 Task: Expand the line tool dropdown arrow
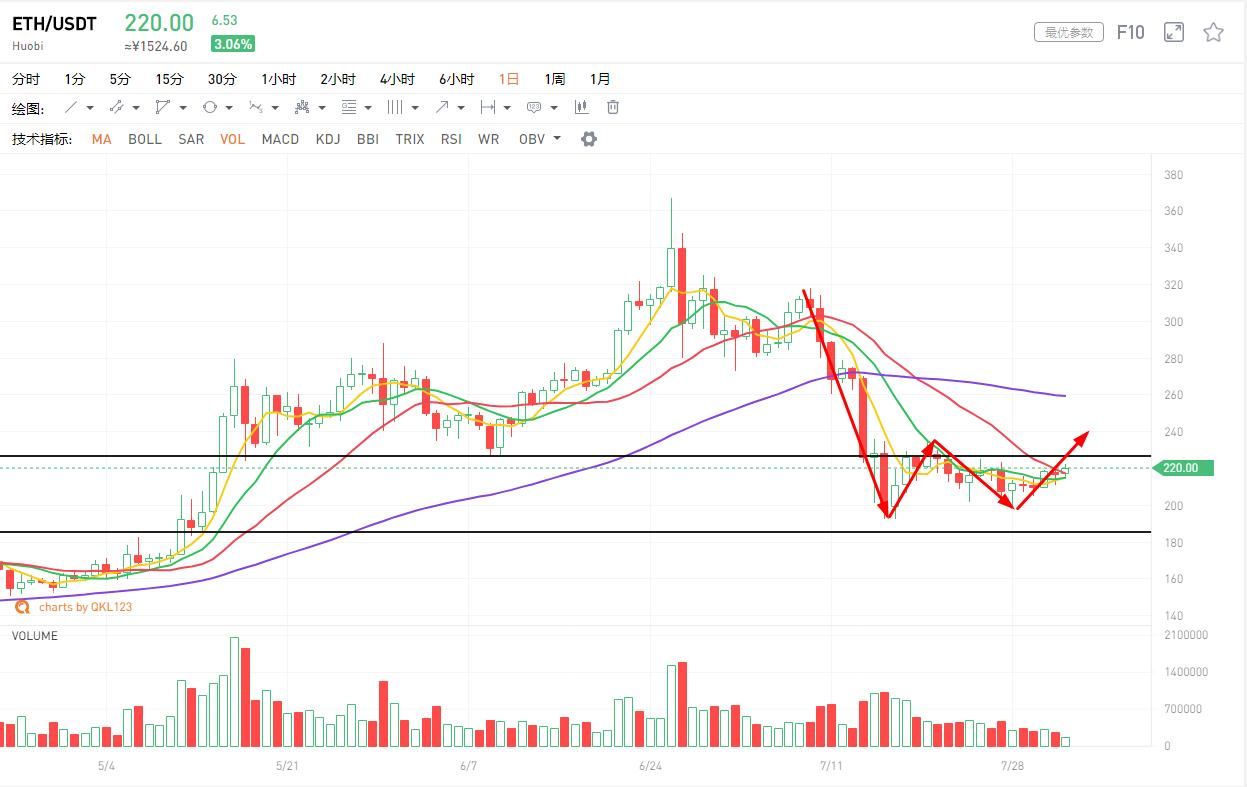tap(90, 108)
